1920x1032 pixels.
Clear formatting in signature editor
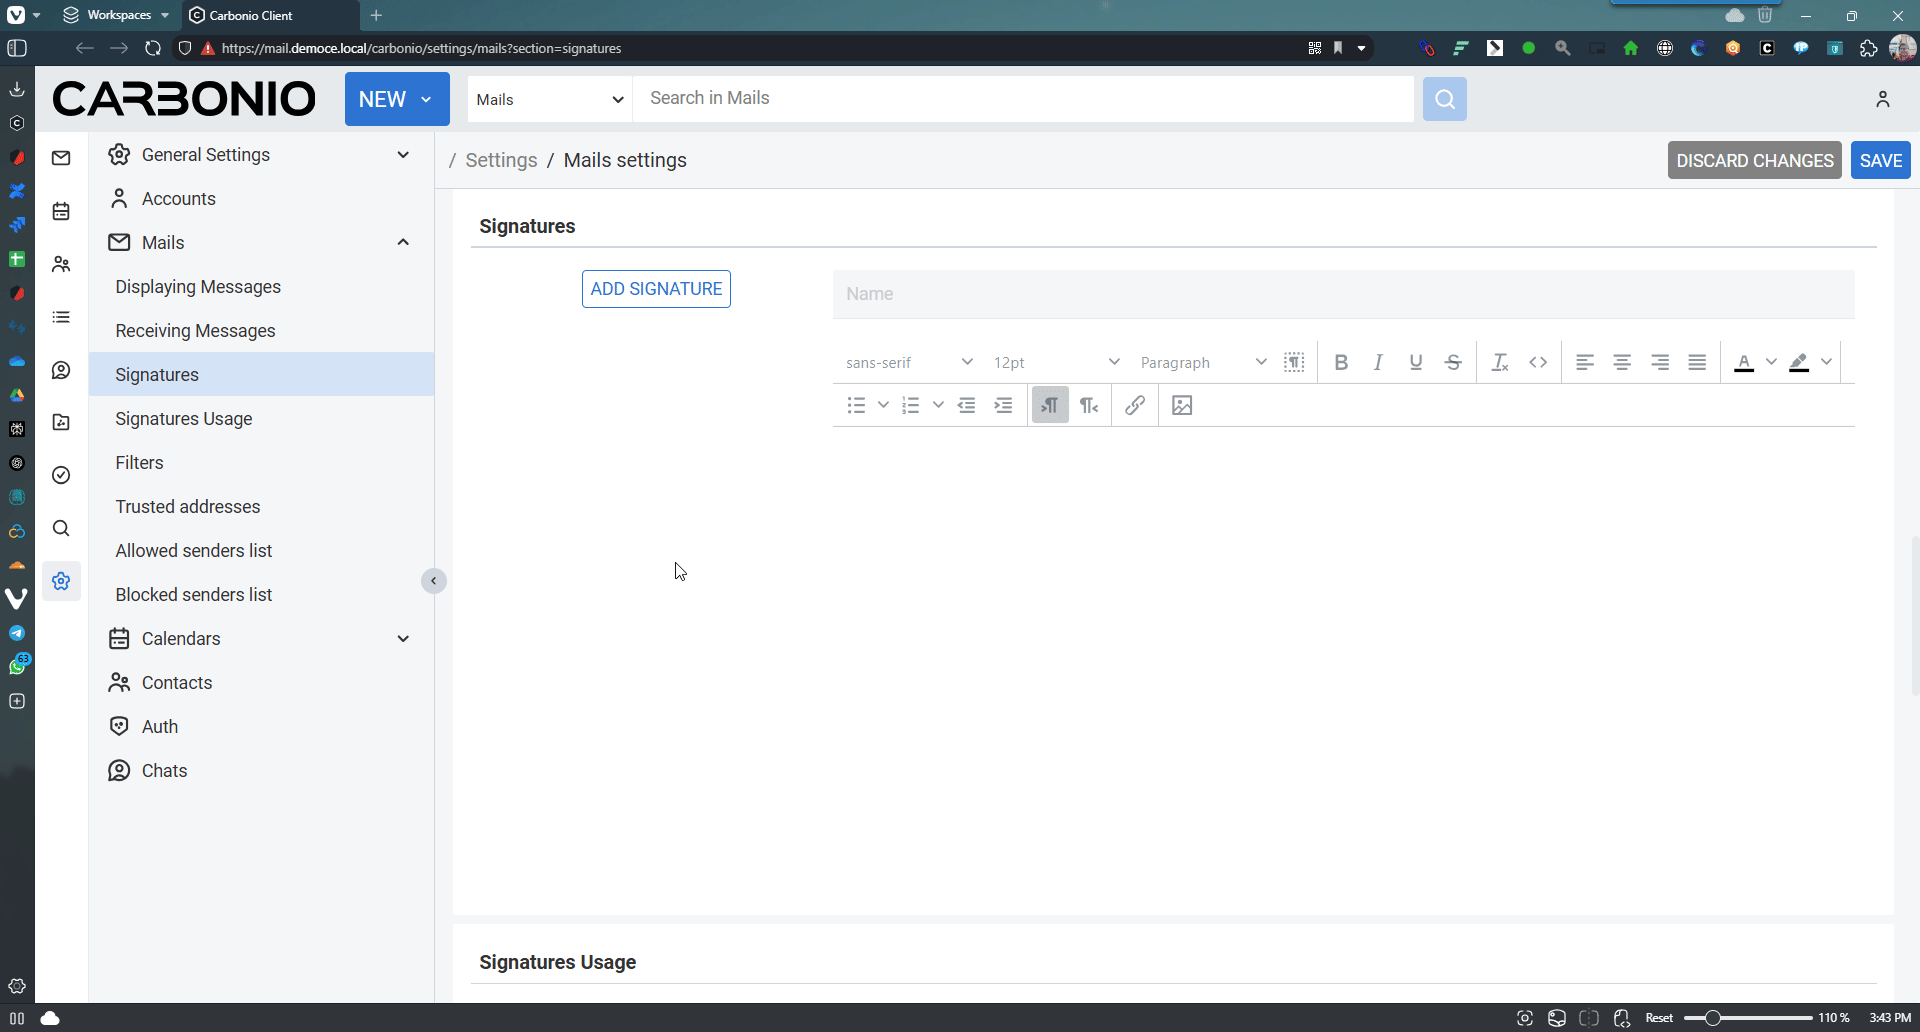(x=1500, y=362)
